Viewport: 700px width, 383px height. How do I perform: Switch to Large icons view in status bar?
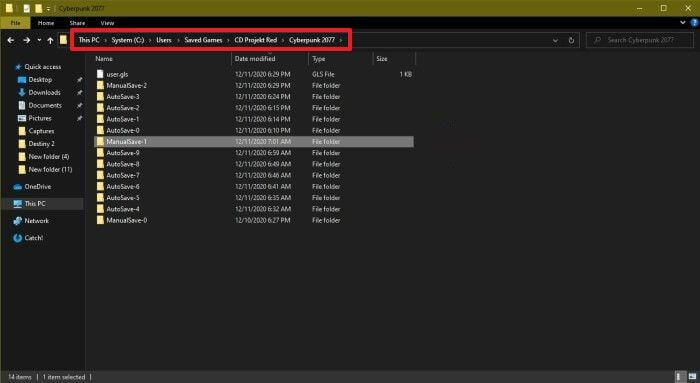click(692, 377)
